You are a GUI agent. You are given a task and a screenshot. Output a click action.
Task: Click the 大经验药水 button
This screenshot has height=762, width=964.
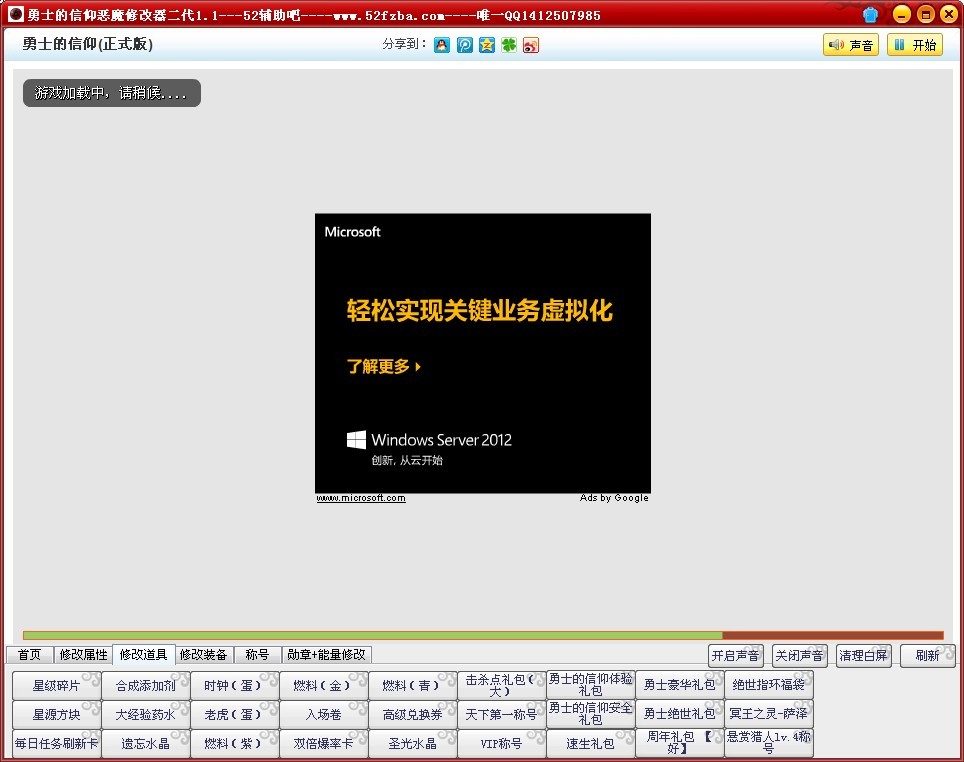[146, 714]
